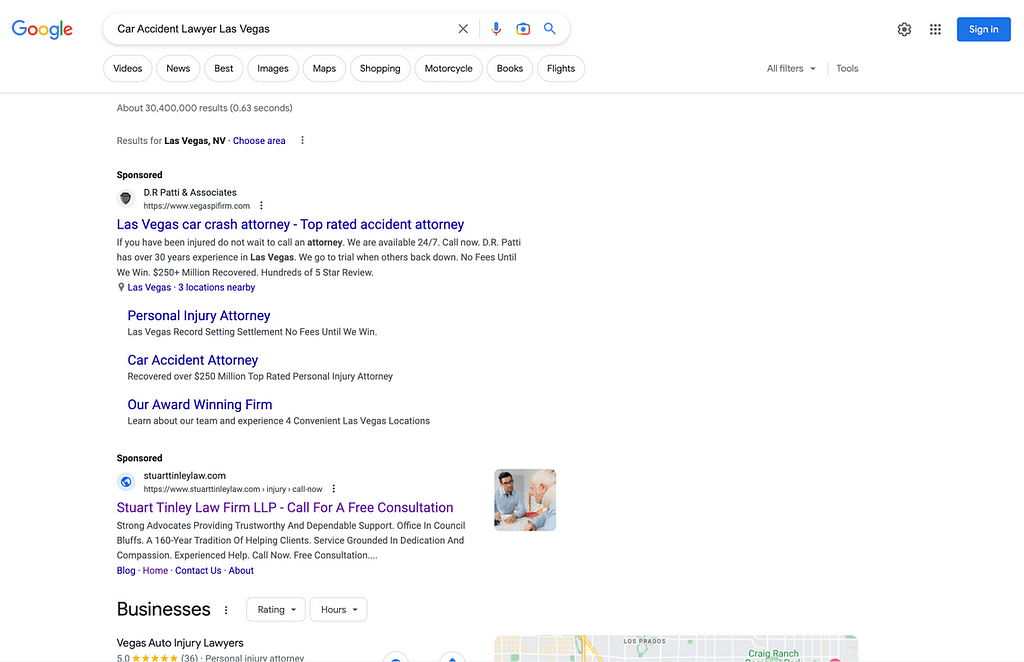
Task: Click the Blog link under Stuart Tinley
Action: coord(126,571)
